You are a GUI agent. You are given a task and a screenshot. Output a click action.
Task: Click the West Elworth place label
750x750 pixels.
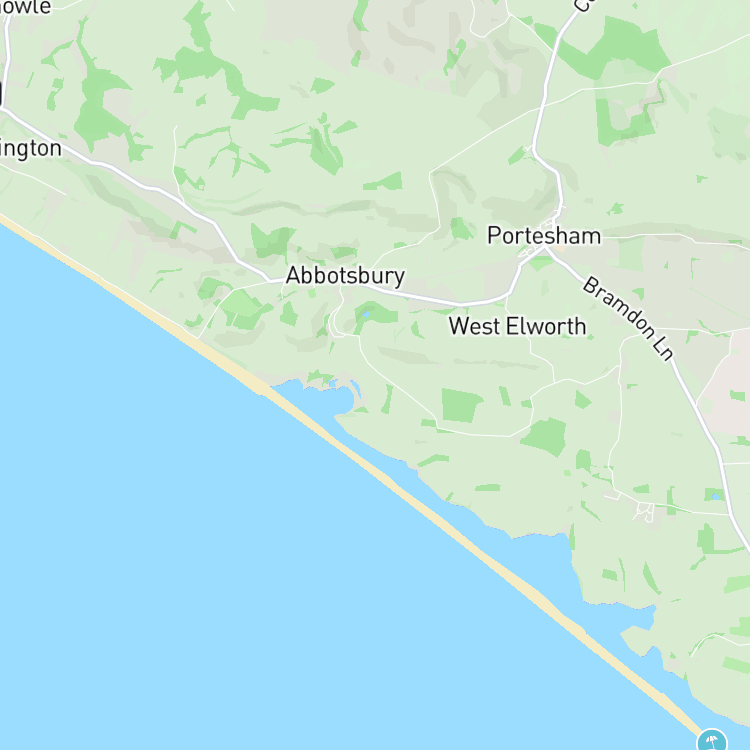point(517,326)
